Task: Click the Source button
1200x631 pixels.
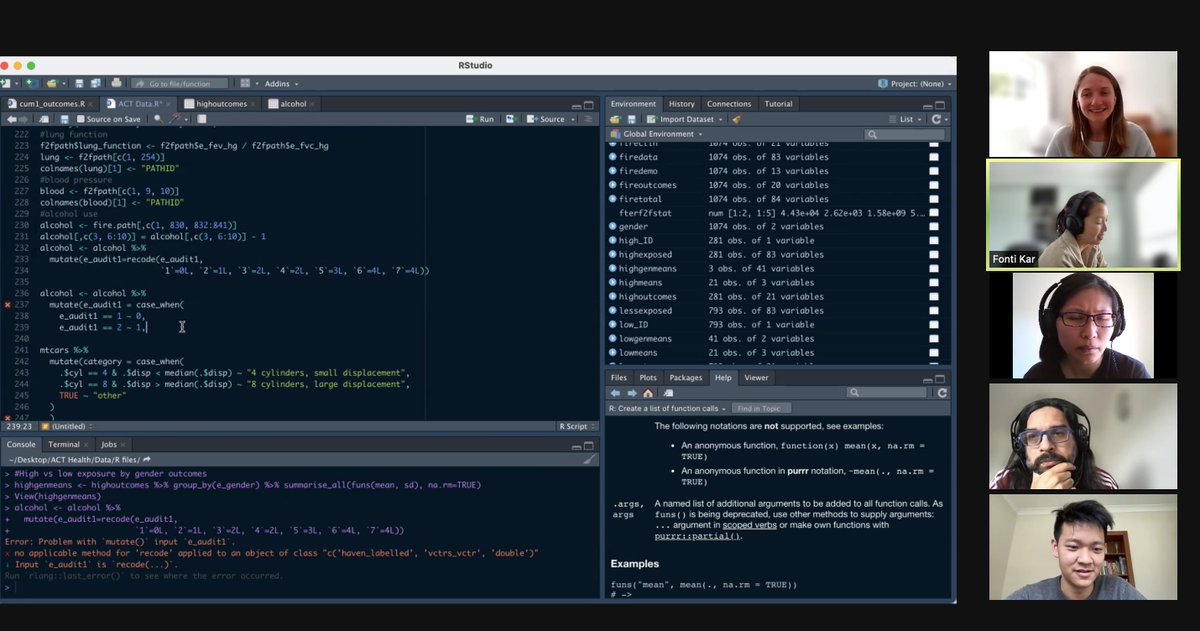Action: pyautogui.click(x=545, y=119)
